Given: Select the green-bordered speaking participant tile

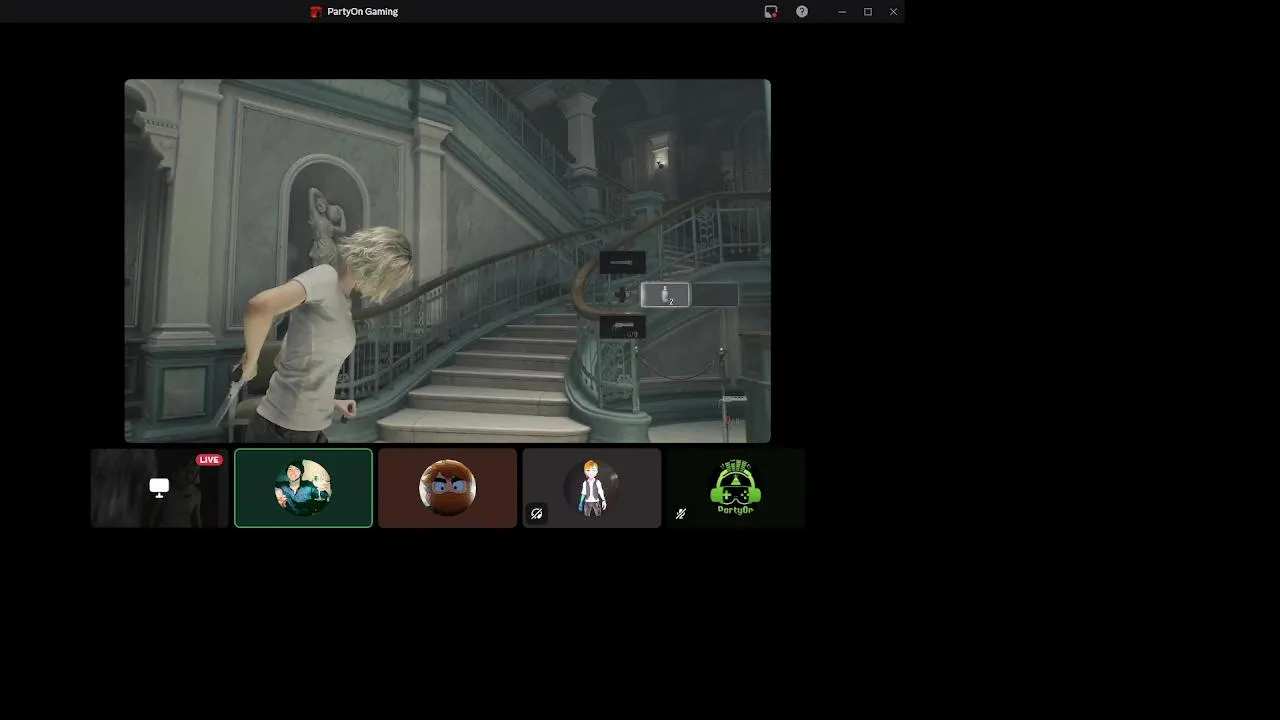Looking at the screenshot, I should [303, 488].
